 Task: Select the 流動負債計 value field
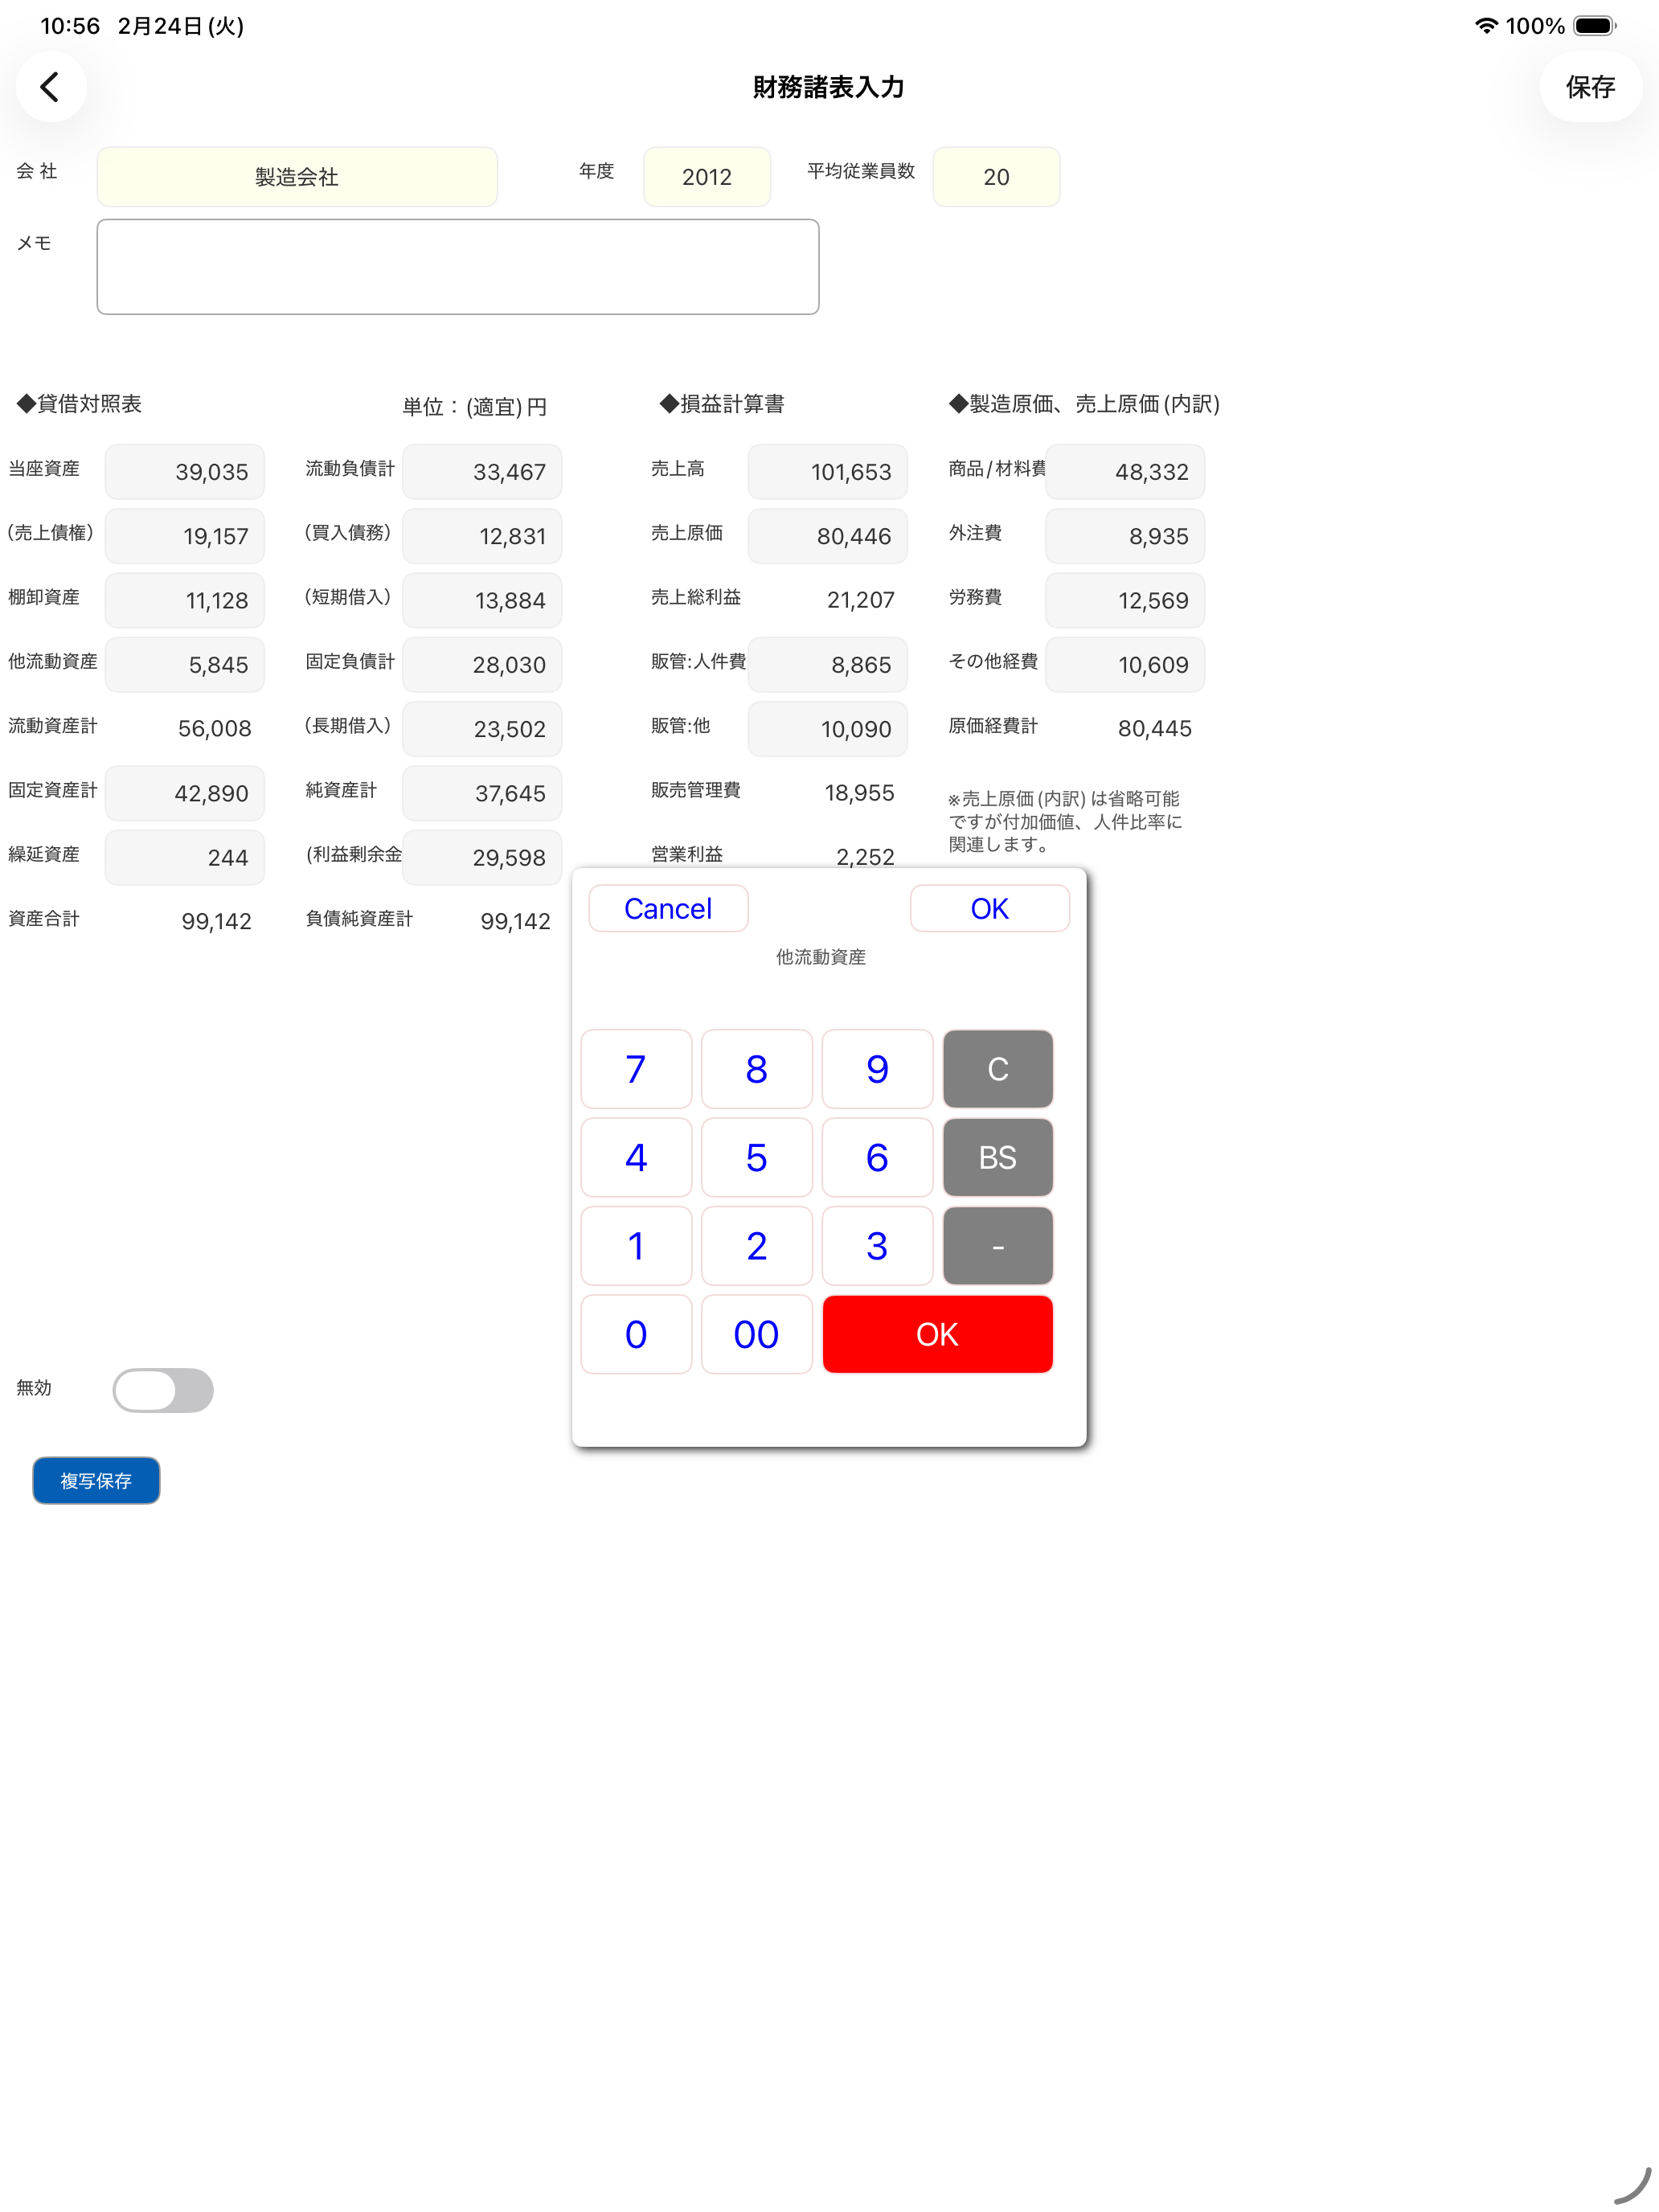[482, 472]
